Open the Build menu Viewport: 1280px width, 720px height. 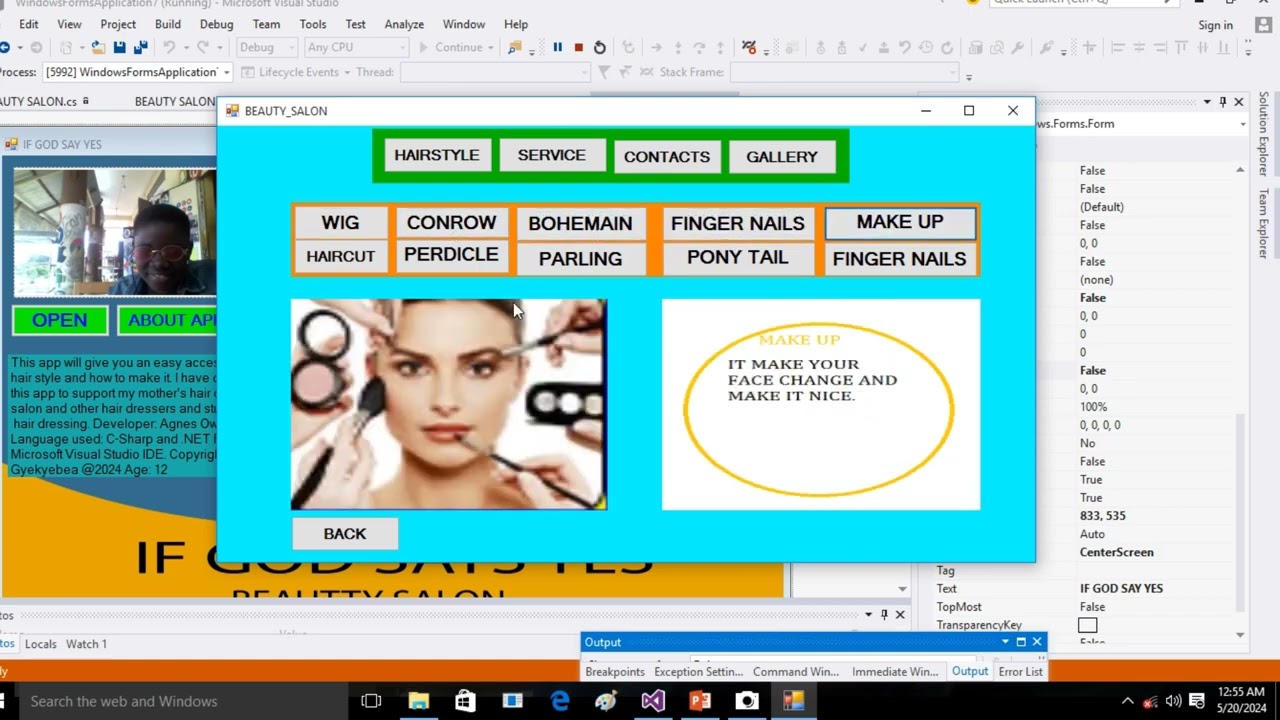[168, 24]
